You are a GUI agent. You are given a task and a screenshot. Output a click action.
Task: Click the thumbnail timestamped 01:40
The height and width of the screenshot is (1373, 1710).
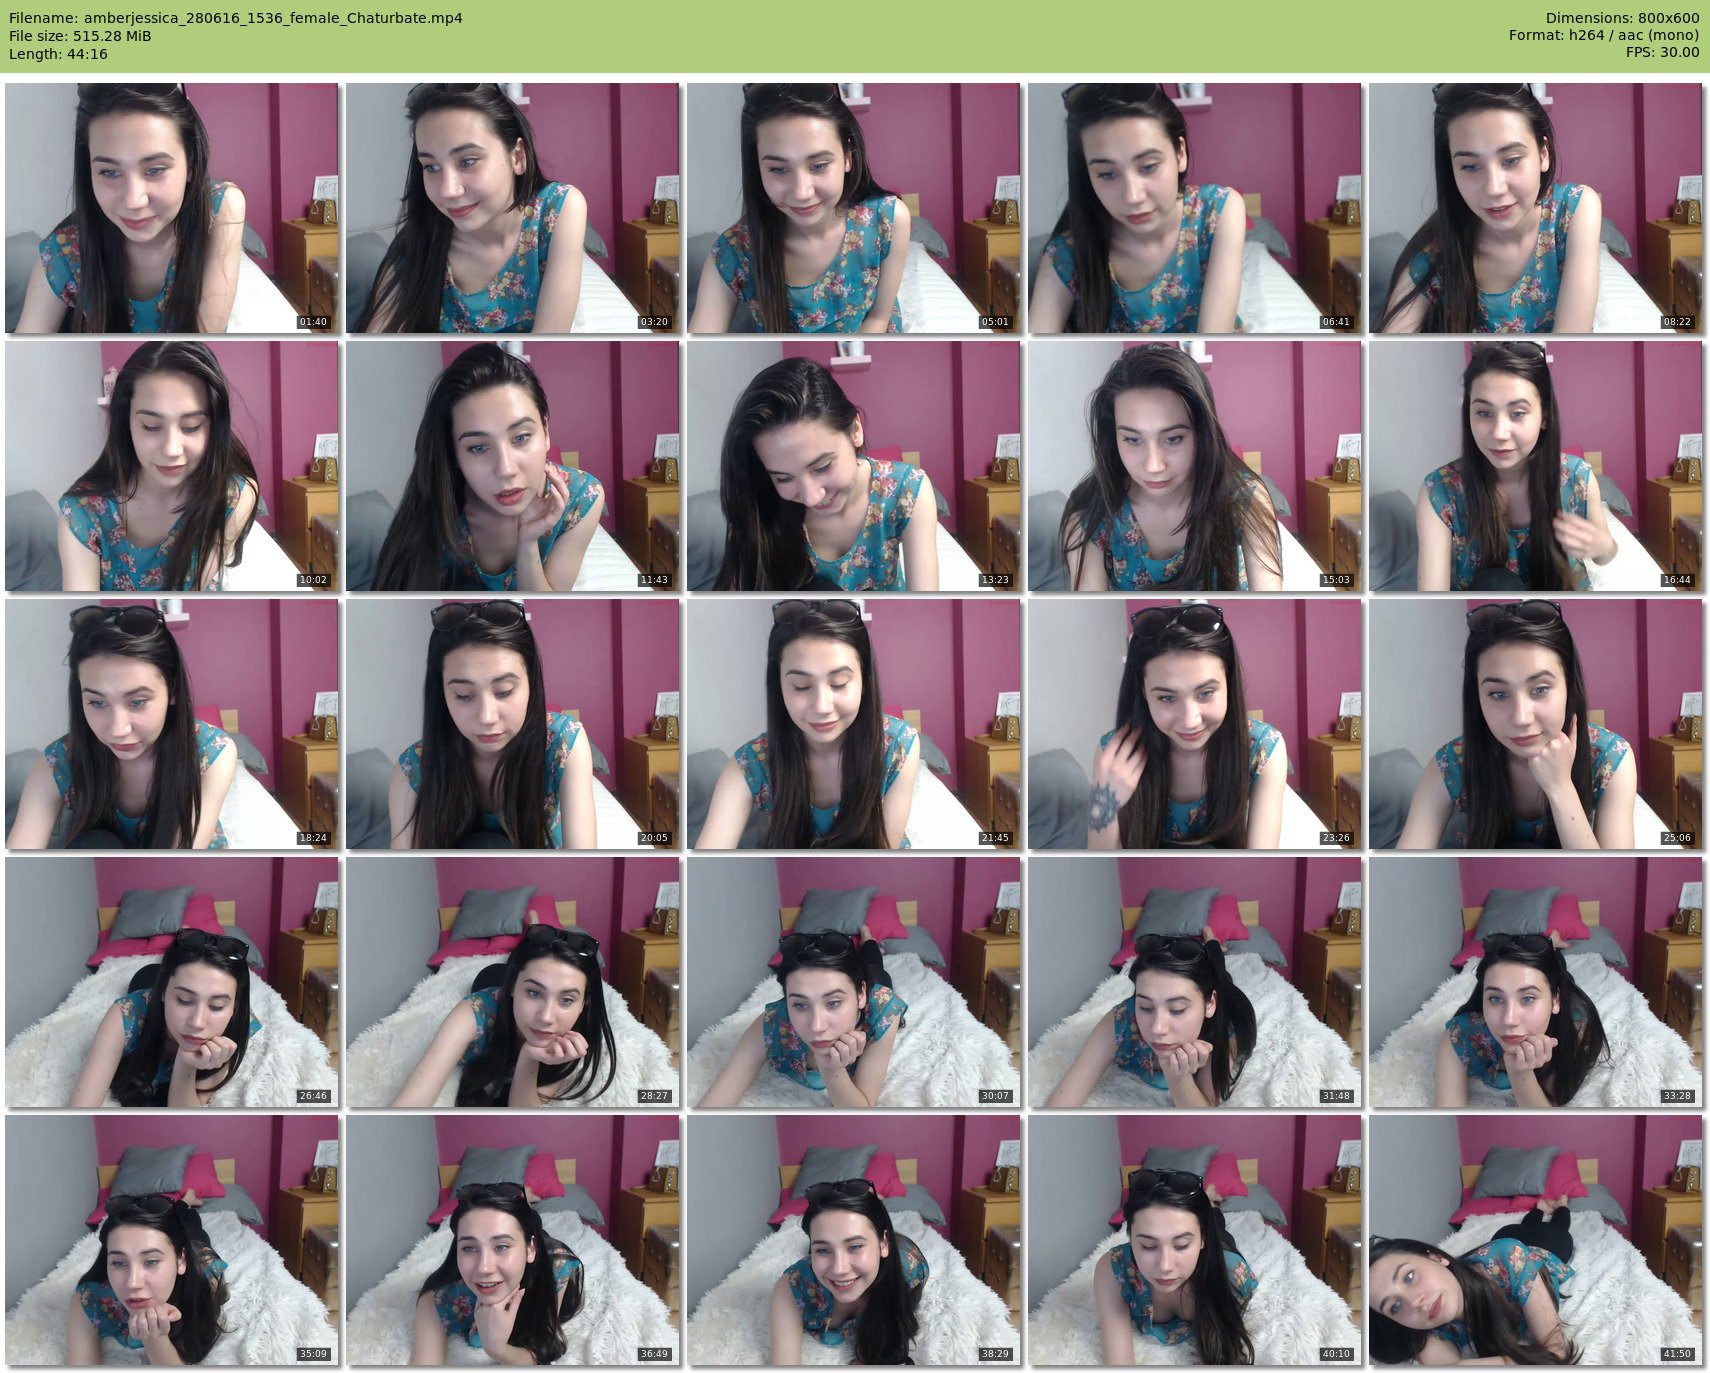coord(171,208)
